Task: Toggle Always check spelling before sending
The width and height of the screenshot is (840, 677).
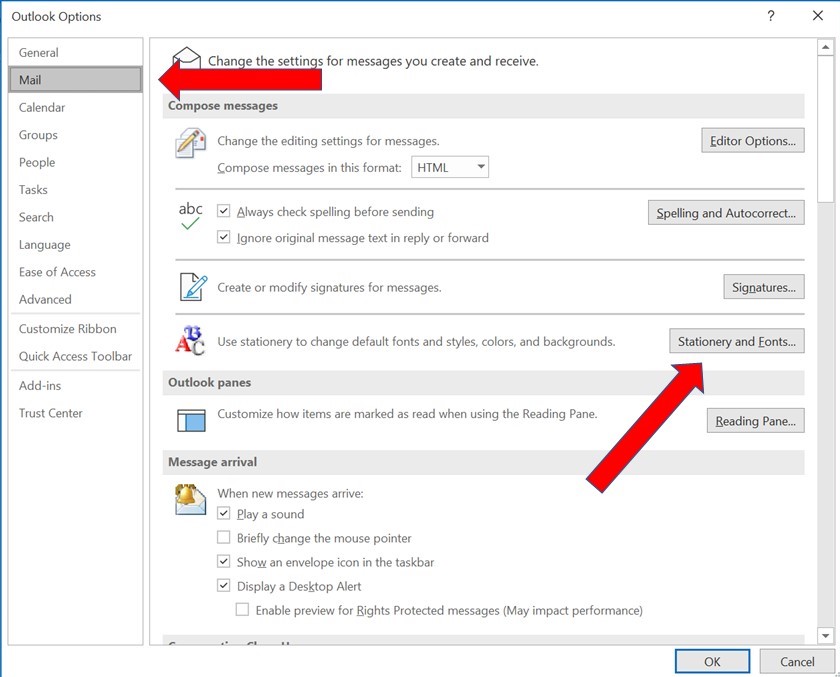Action: (x=223, y=212)
